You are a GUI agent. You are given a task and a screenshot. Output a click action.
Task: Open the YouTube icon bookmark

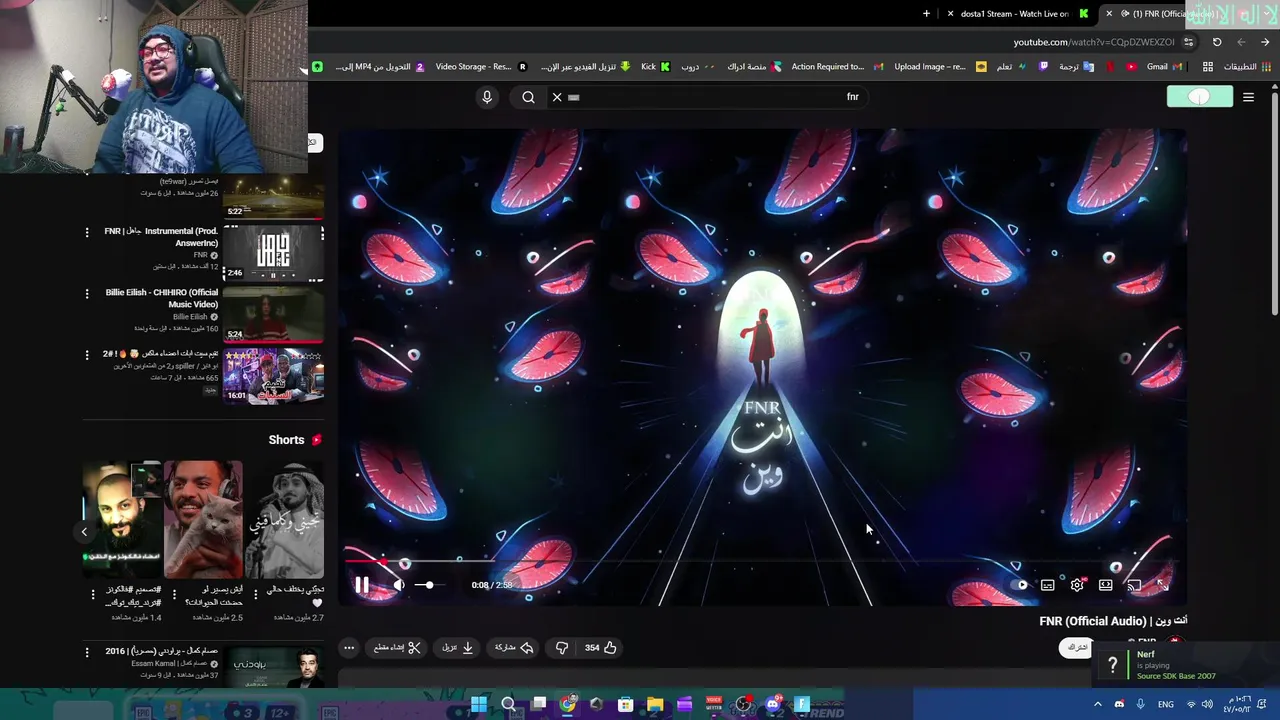coord(1132,67)
